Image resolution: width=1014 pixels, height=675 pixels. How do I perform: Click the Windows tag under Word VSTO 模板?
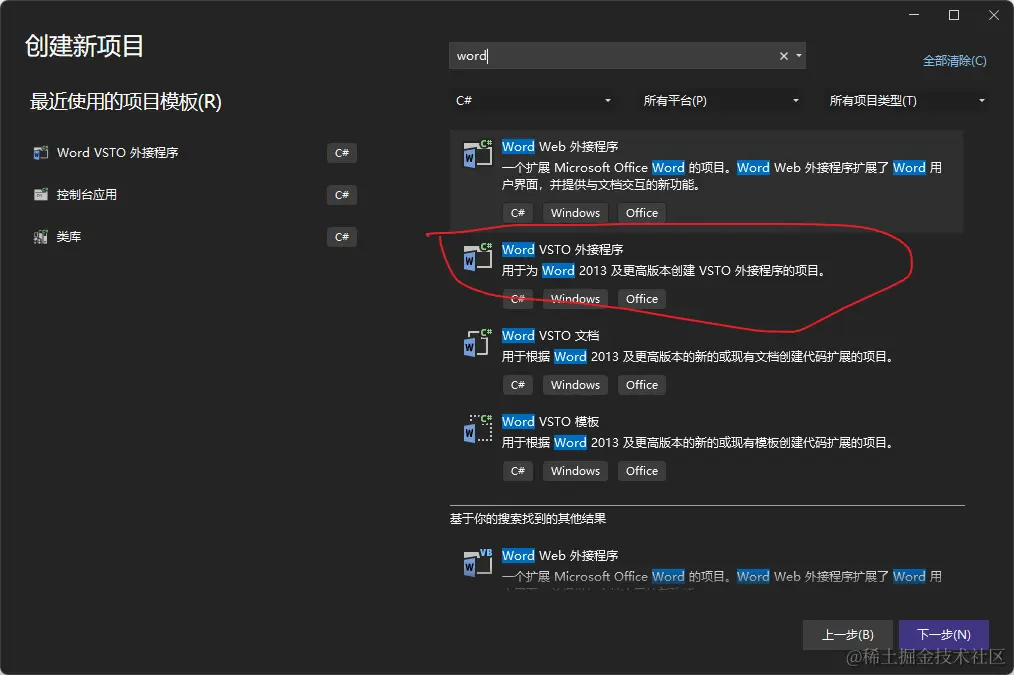coord(576,471)
